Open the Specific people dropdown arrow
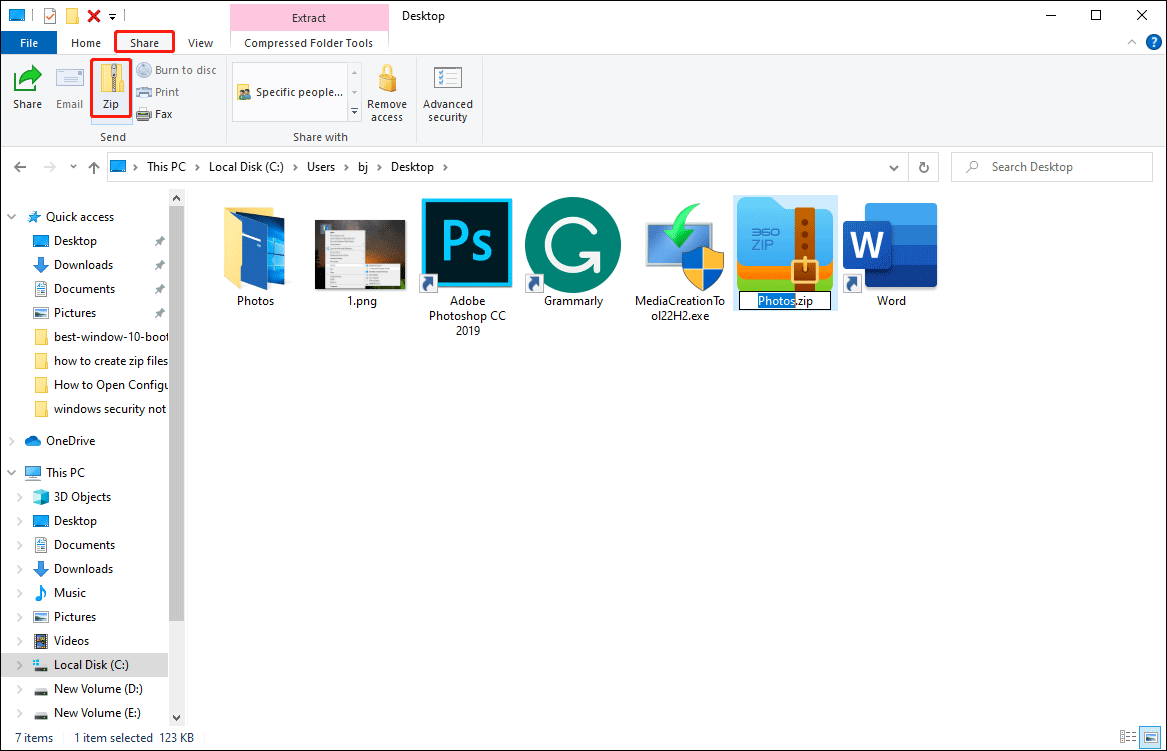 pyautogui.click(x=354, y=110)
